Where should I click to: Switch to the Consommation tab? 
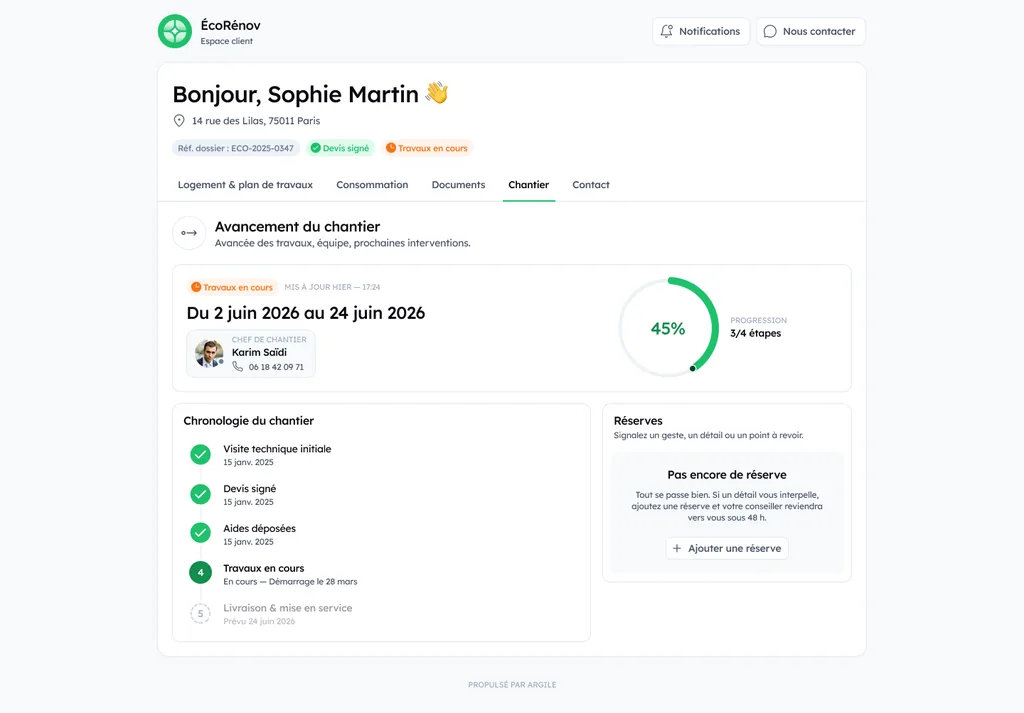click(372, 185)
